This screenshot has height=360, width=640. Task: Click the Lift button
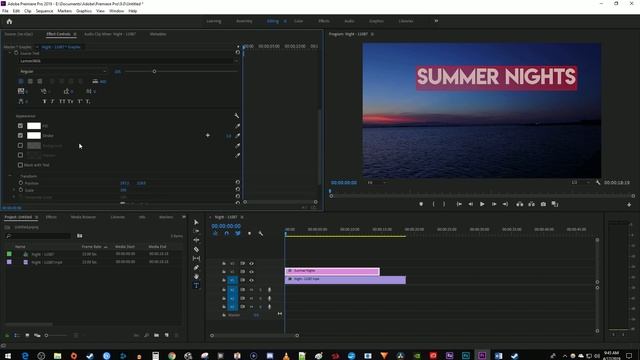(x=520, y=204)
